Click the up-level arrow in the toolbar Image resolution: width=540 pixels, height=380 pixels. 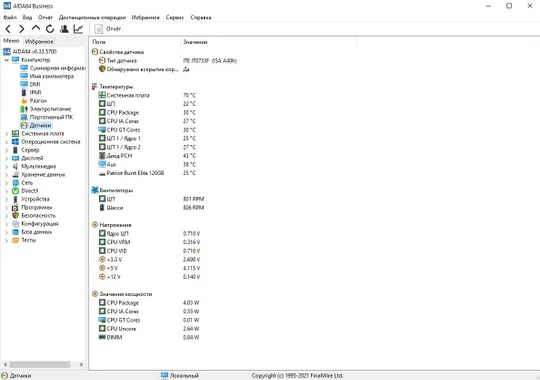click(36, 28)
